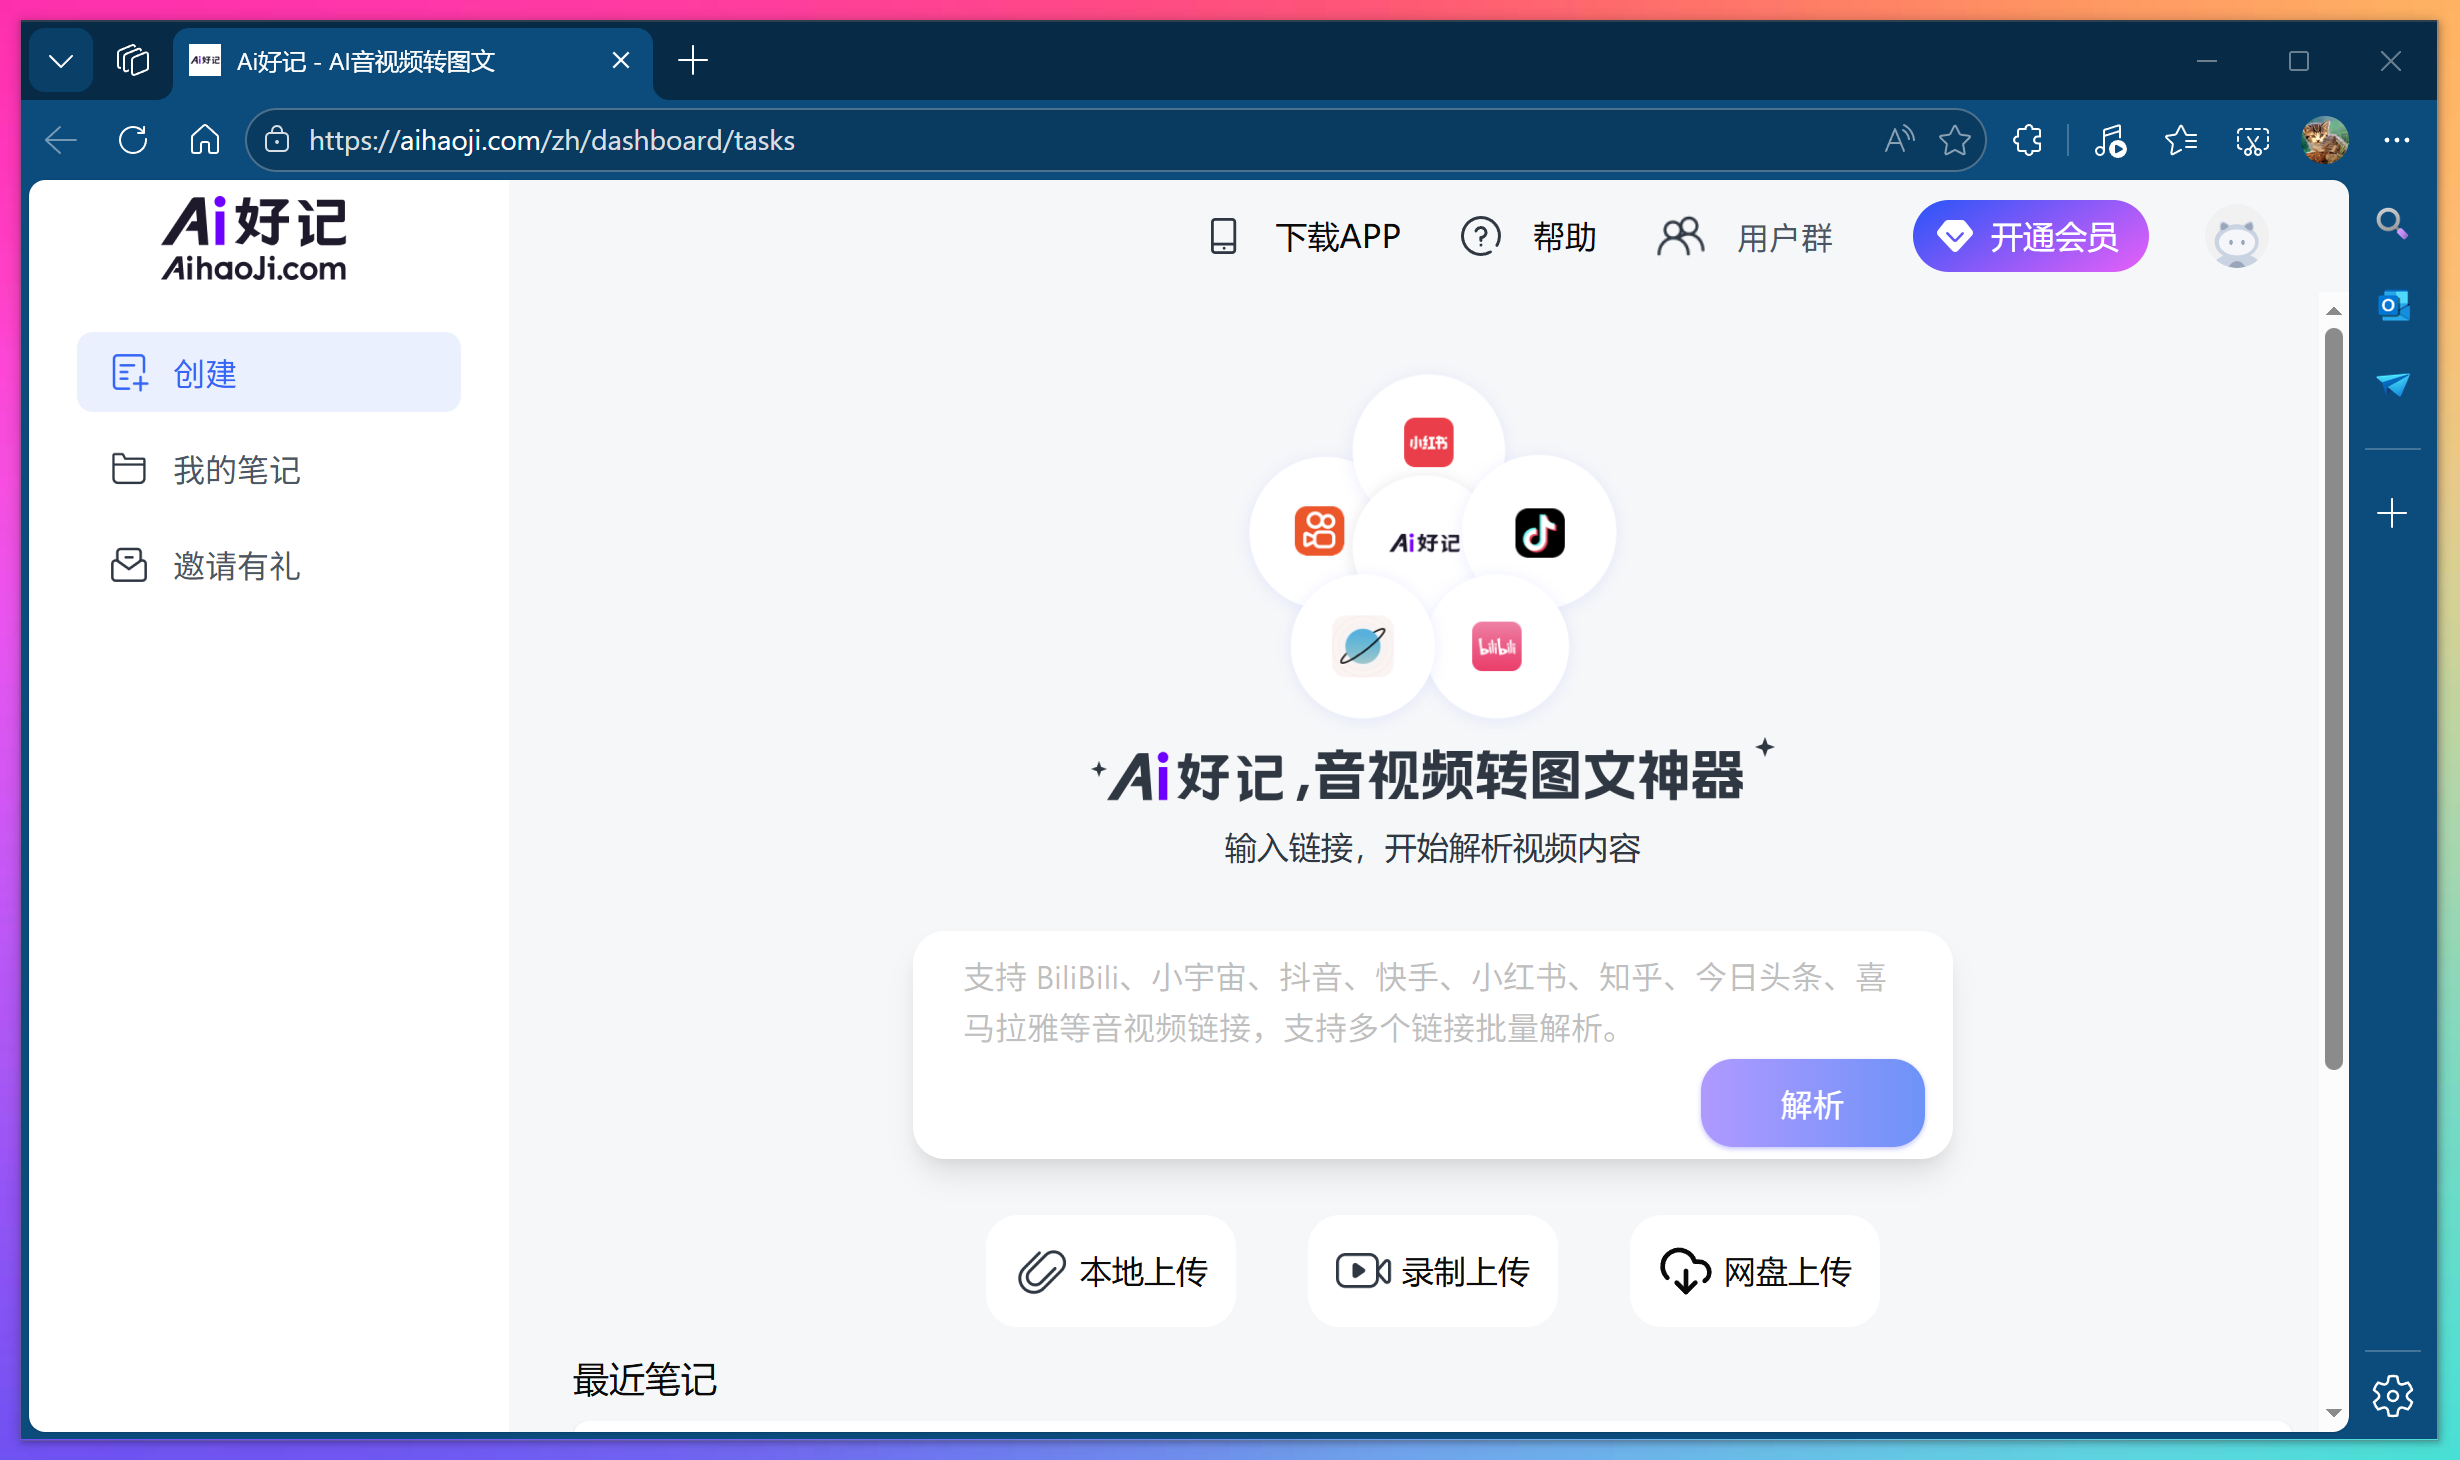Click the 网盘上传 button
Screen dimensions: 2460x1460
(1755, 1271)
